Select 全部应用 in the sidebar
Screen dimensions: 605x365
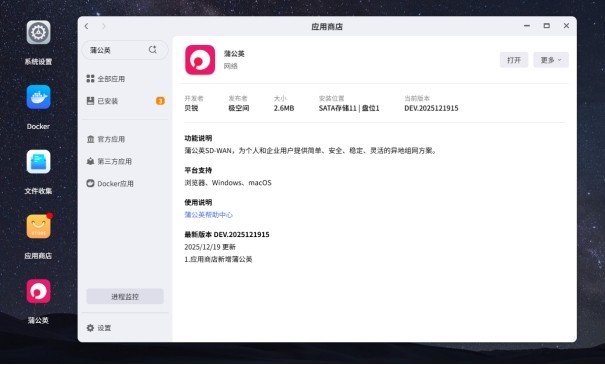125,79
